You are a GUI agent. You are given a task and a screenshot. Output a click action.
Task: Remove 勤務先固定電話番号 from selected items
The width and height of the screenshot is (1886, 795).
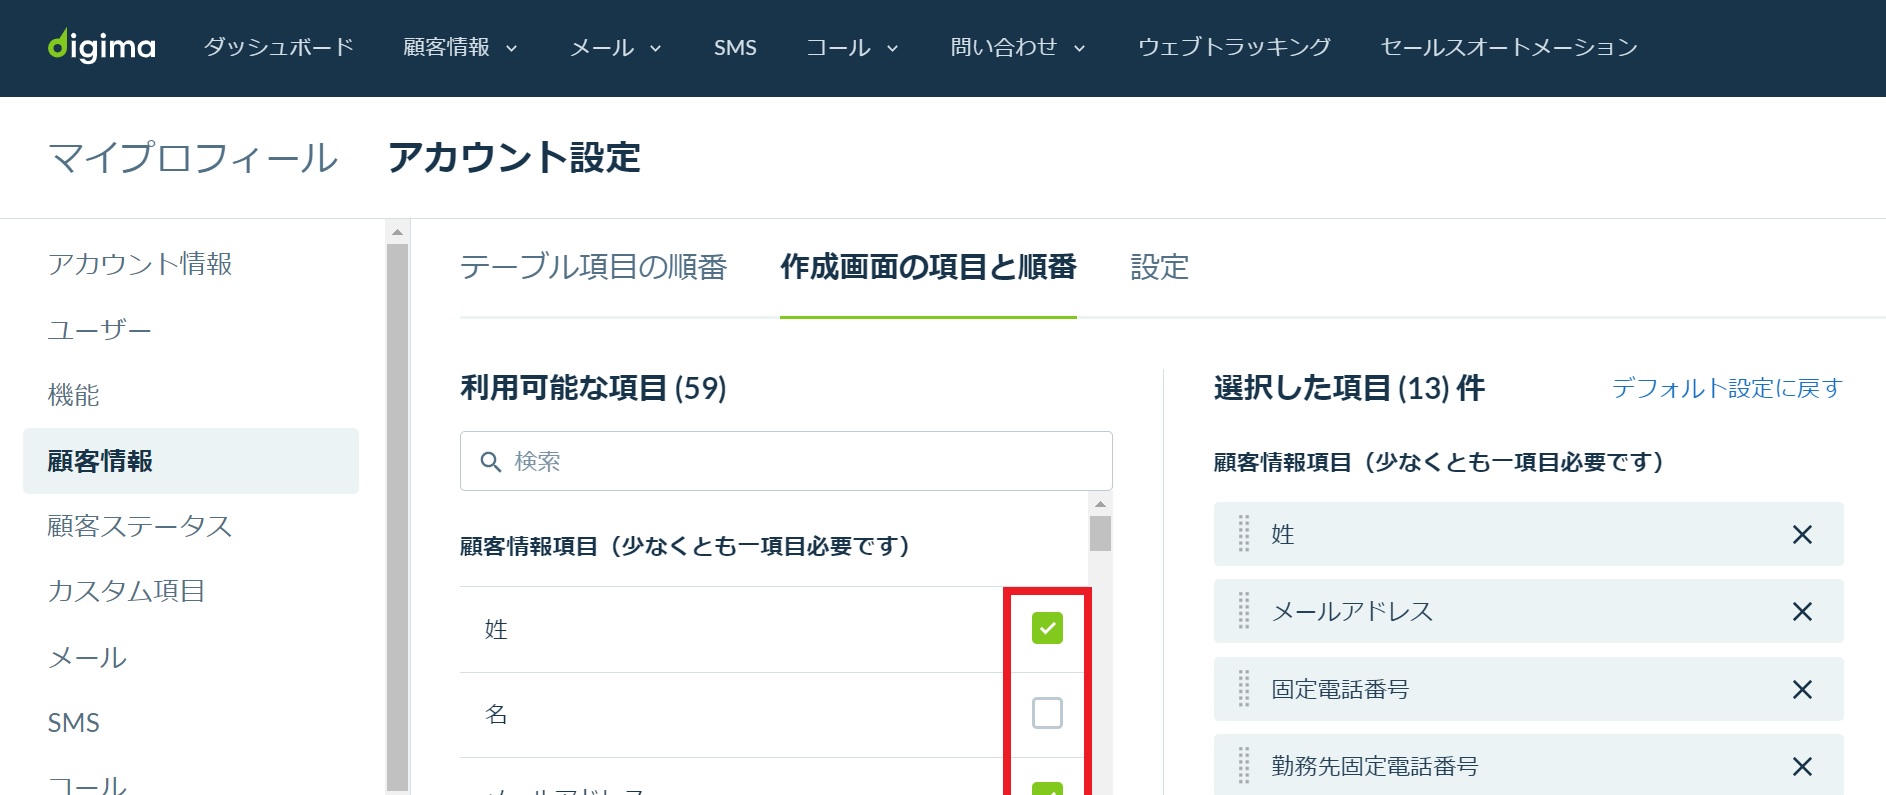(1802, 767)
